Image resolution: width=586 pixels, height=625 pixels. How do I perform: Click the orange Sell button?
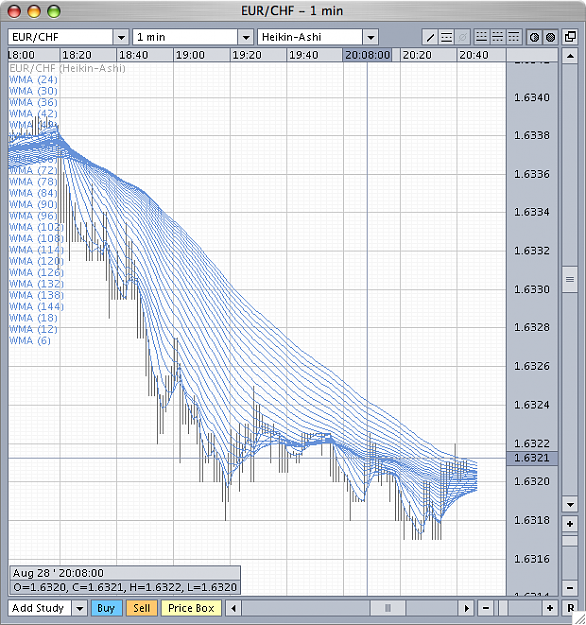click(x=142, y=608)
